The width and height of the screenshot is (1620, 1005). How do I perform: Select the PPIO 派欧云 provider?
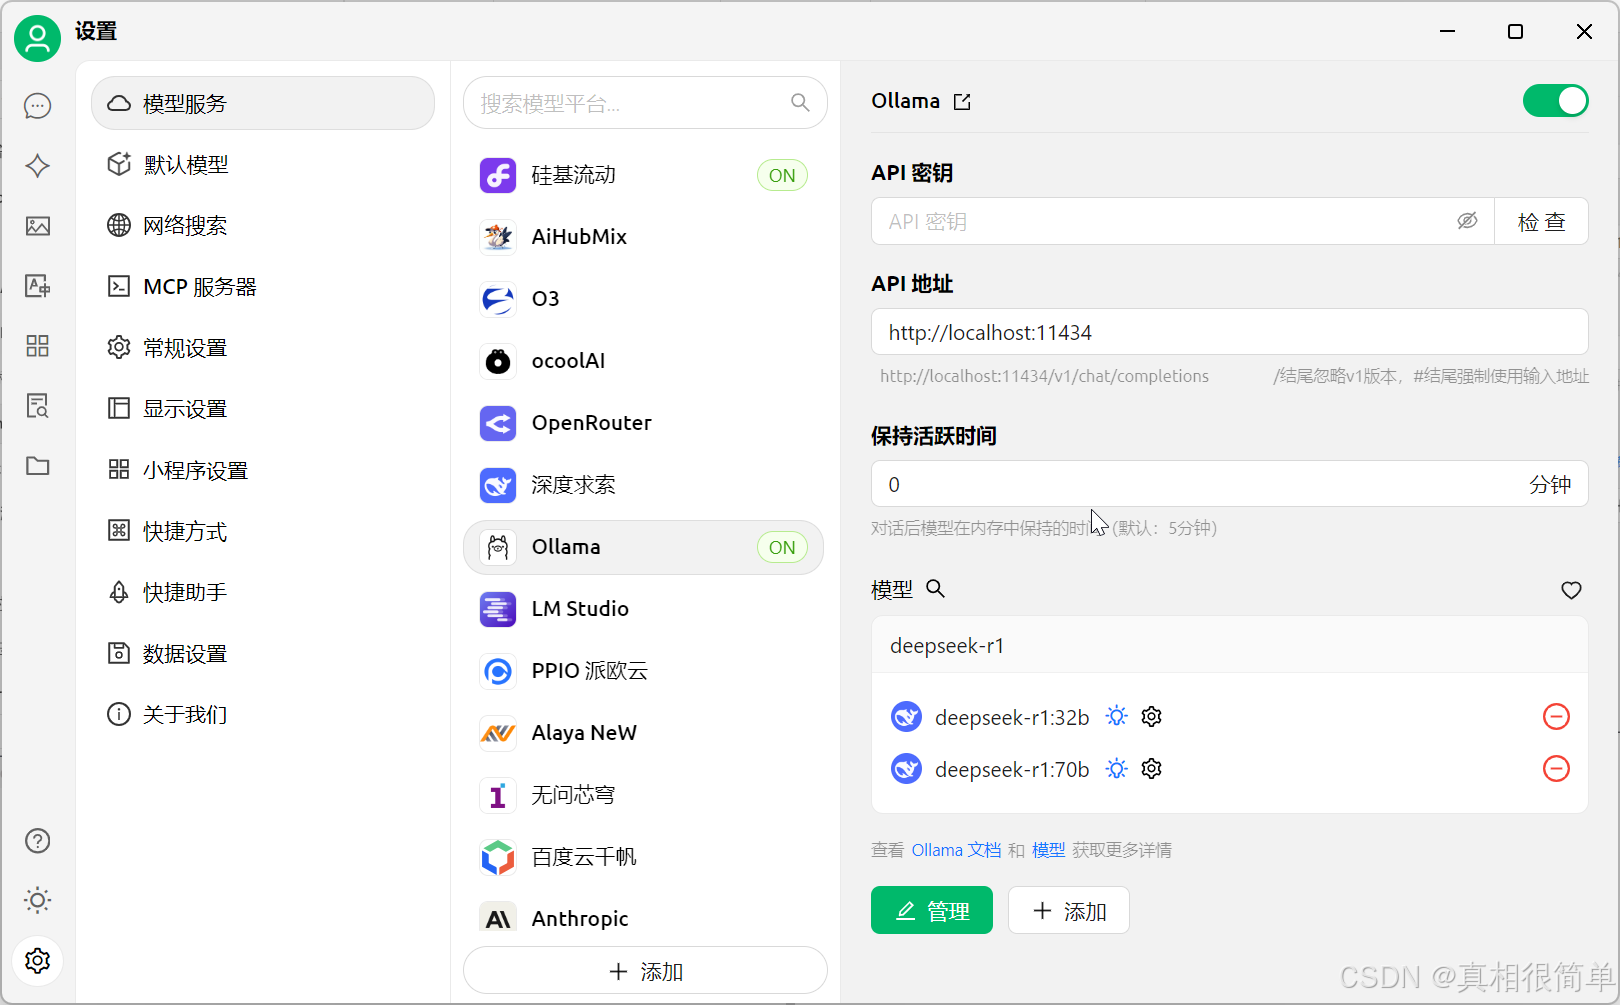[x=643, y=671]
